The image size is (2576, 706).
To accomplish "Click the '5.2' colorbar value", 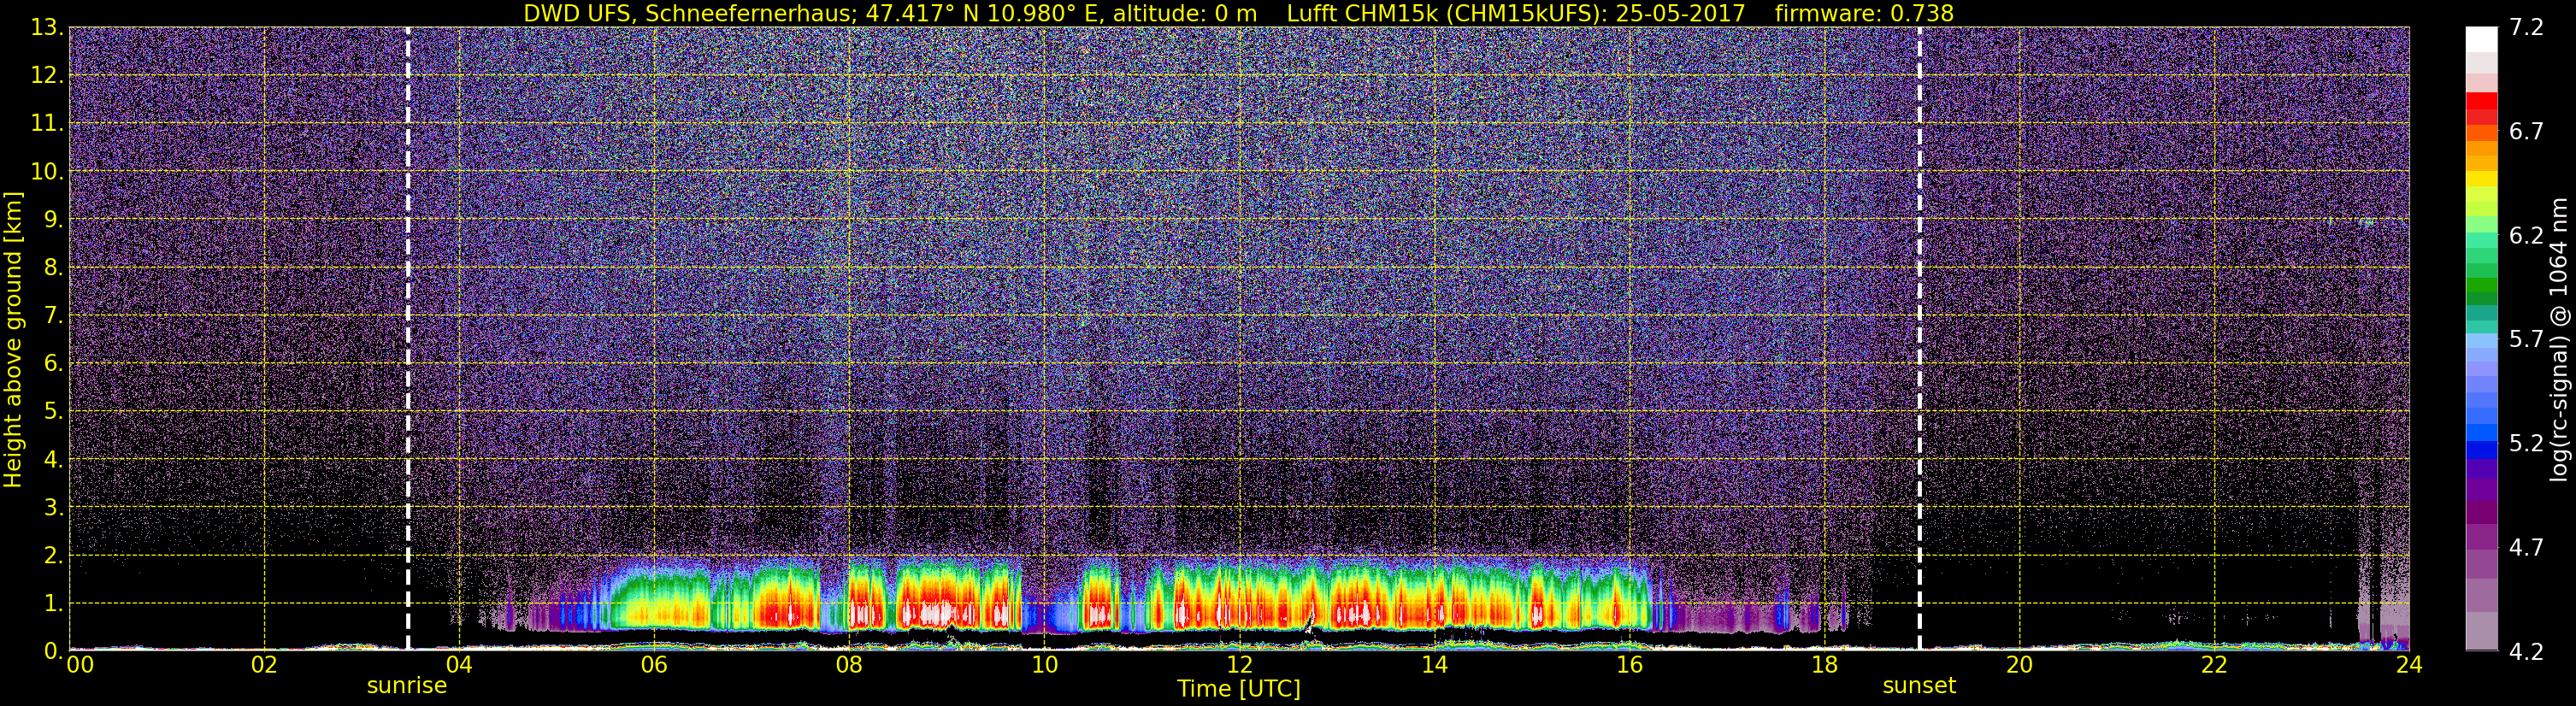I will [x=2526, y=444].
